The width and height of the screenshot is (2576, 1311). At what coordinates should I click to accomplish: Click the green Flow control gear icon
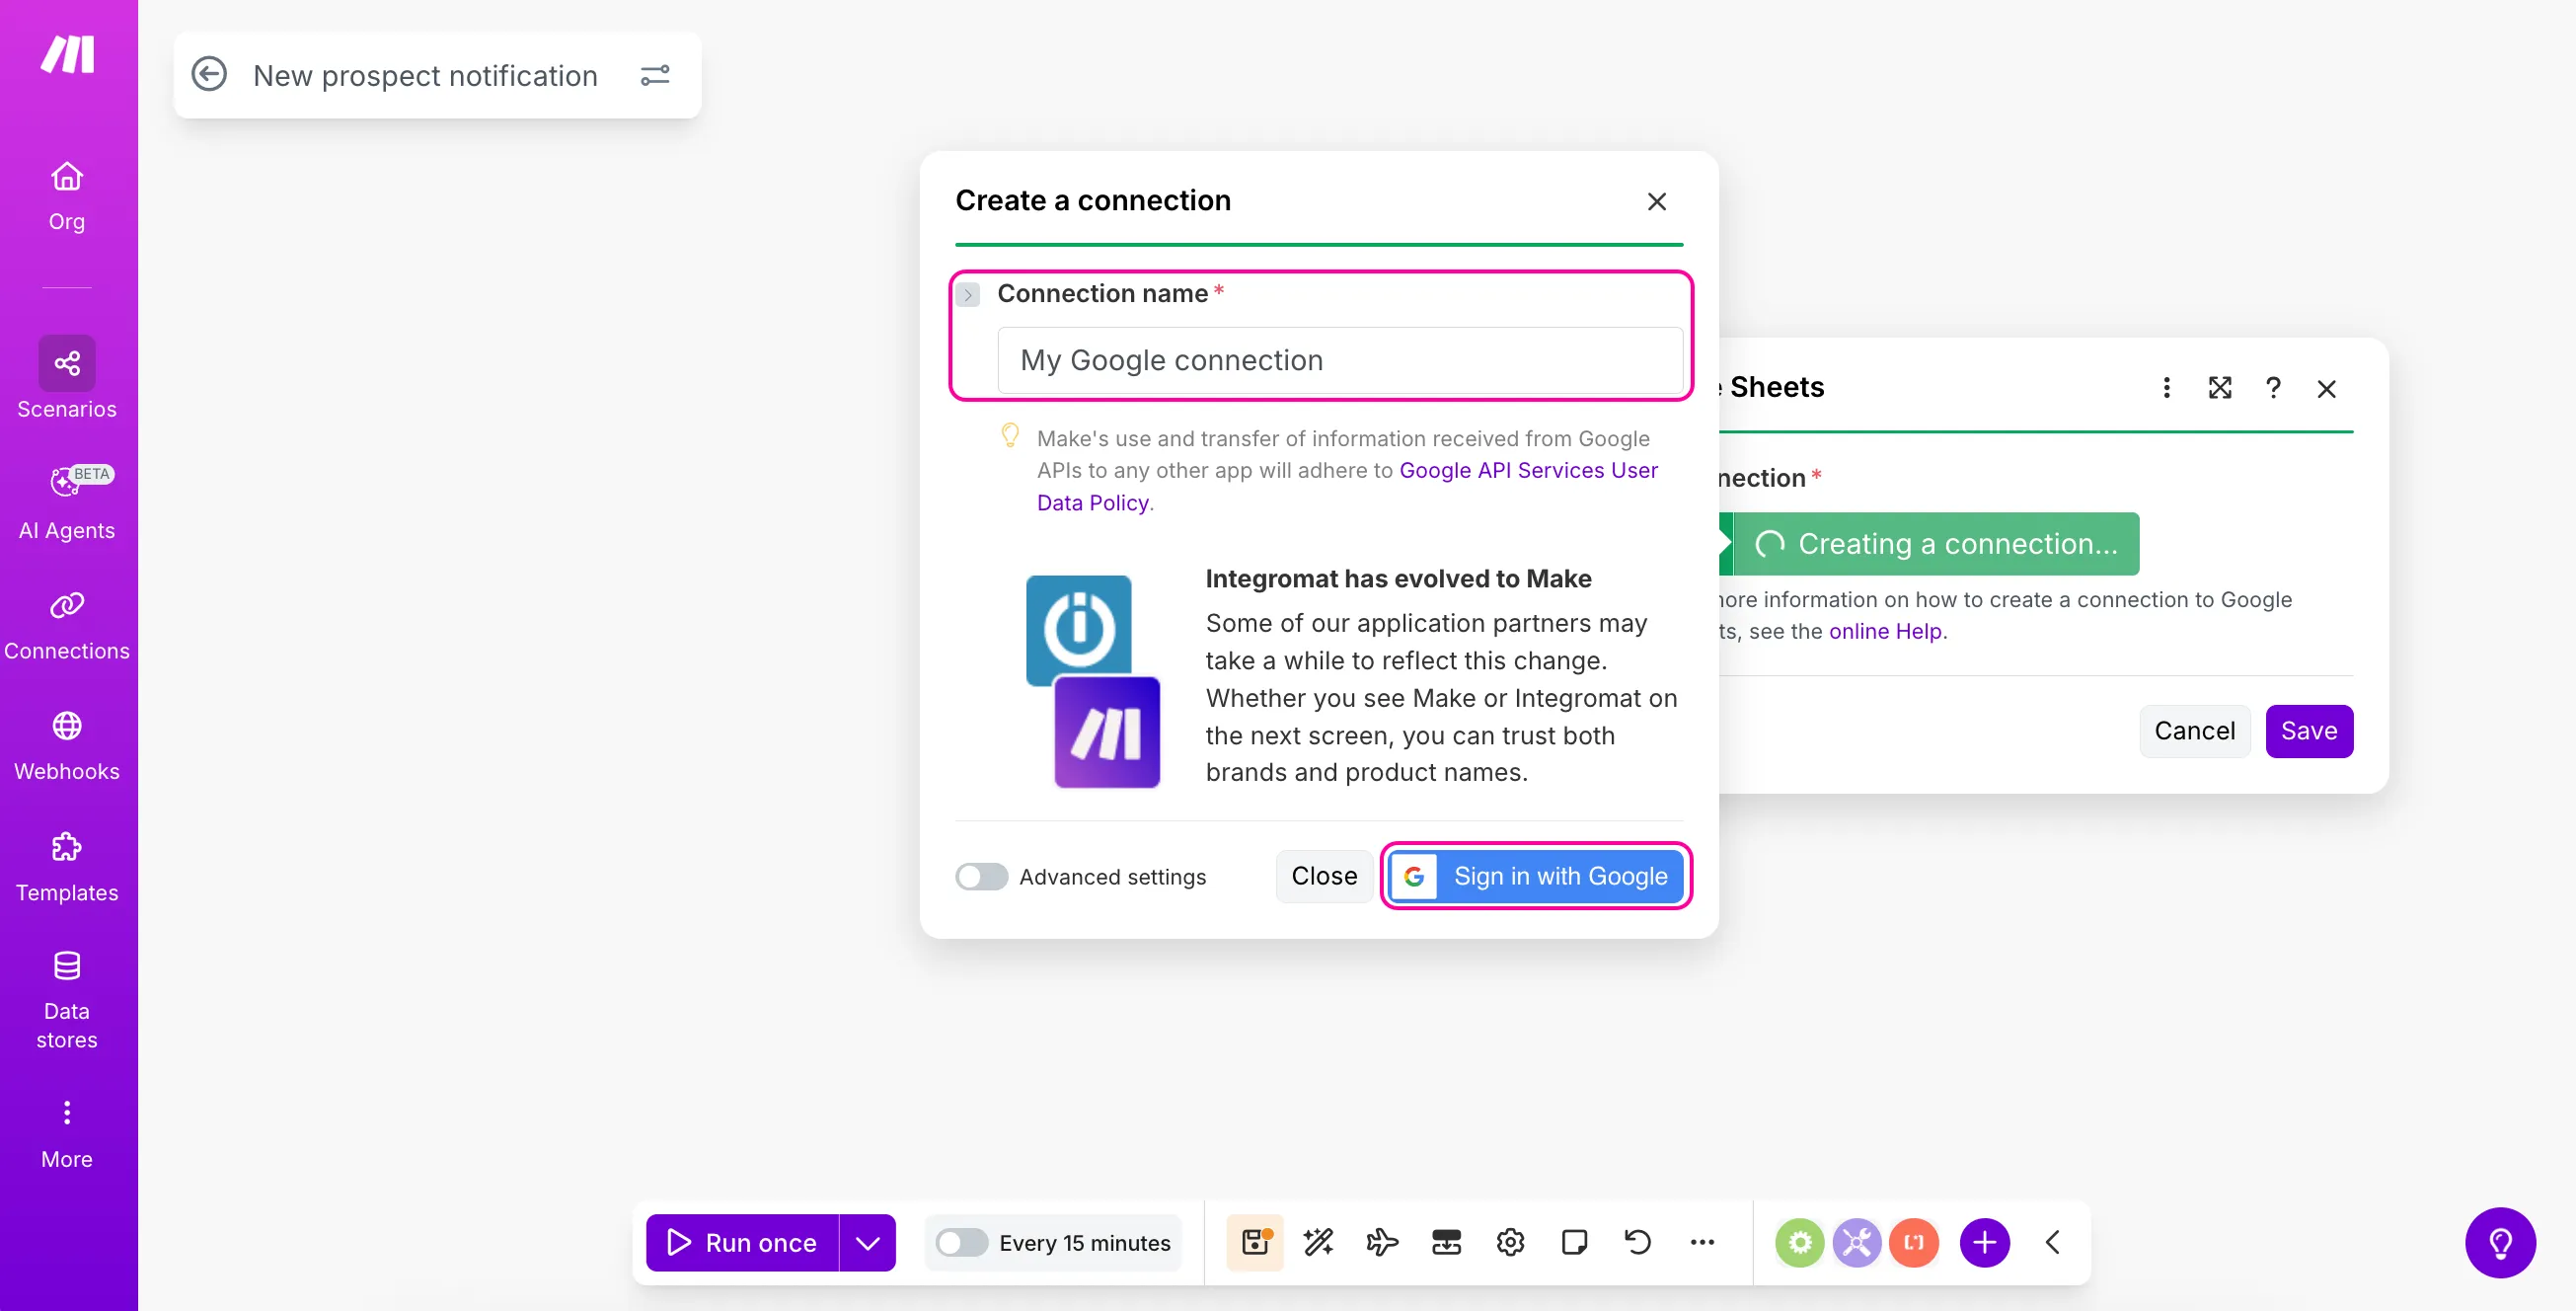[1800, 1242]
